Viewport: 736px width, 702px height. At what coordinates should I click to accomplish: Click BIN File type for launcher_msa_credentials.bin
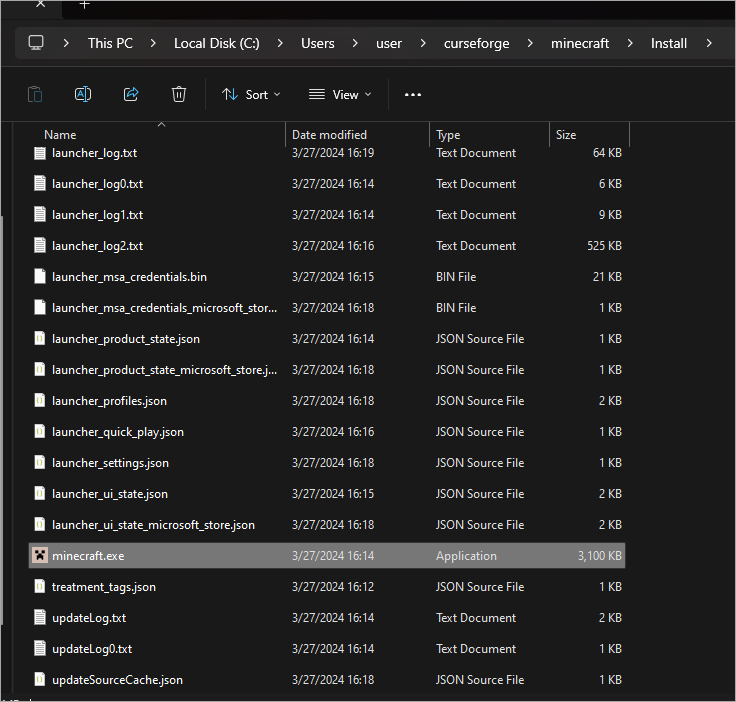point(456,277)
